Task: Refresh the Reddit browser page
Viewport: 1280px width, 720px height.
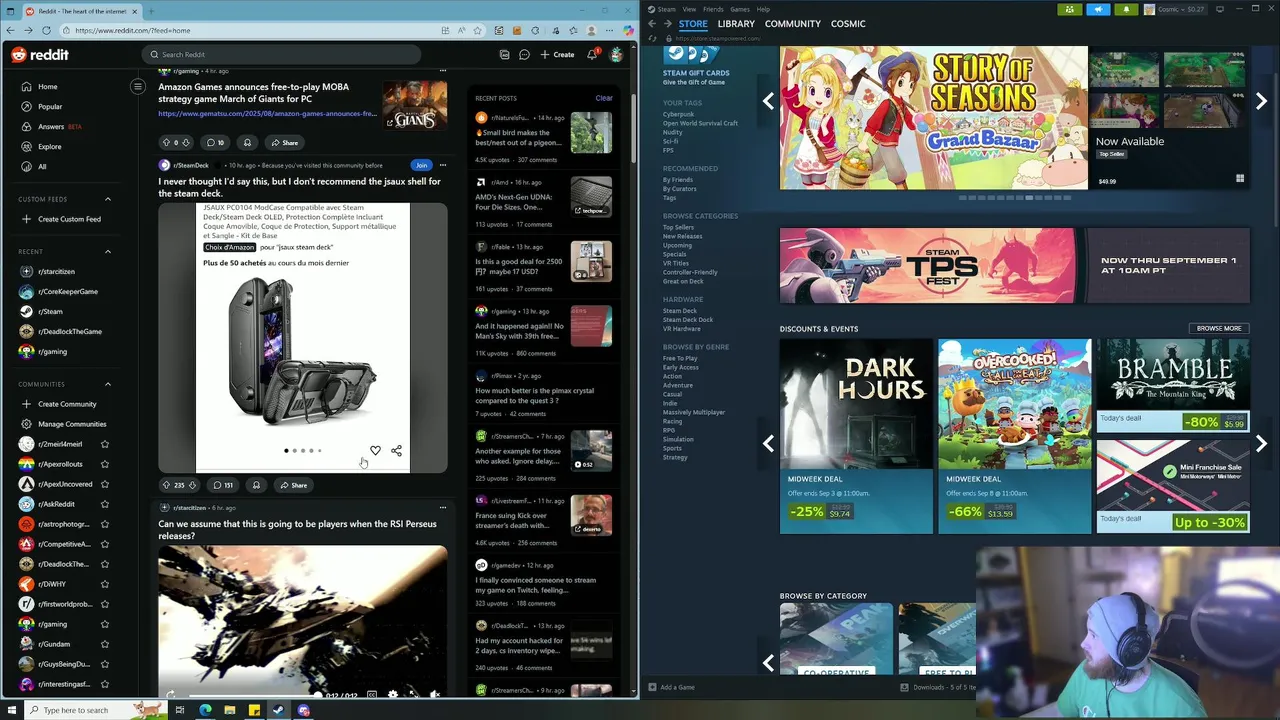Action: (x=47, y=30)
